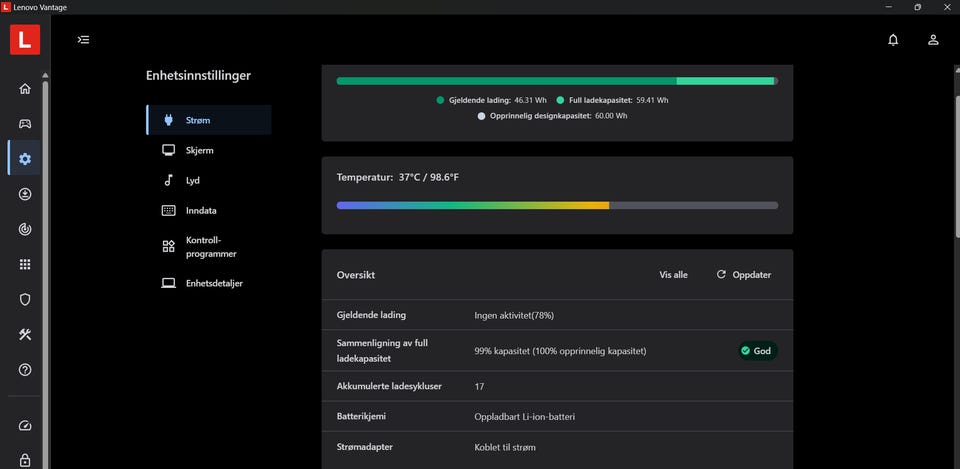Click the Ingen aktivitet(78%) value
The image size is (960, 469).
pos(514,315)
